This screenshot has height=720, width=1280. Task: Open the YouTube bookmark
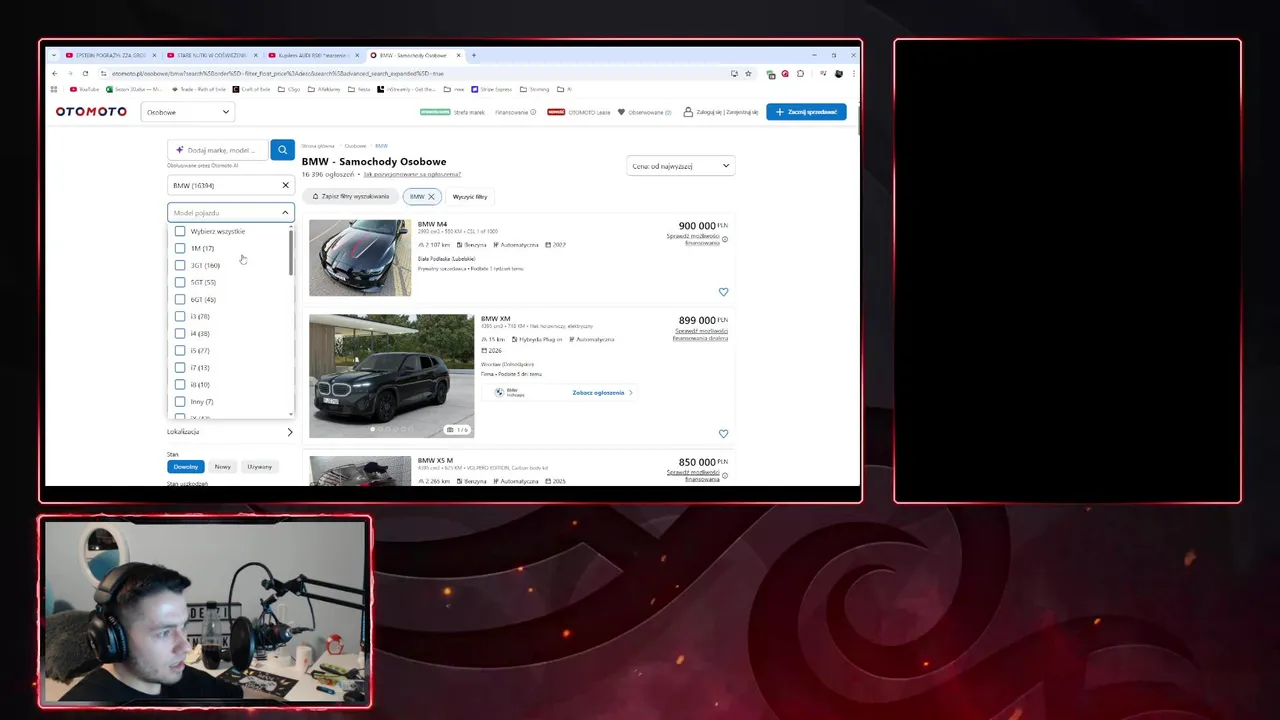[x=84, y=89]
